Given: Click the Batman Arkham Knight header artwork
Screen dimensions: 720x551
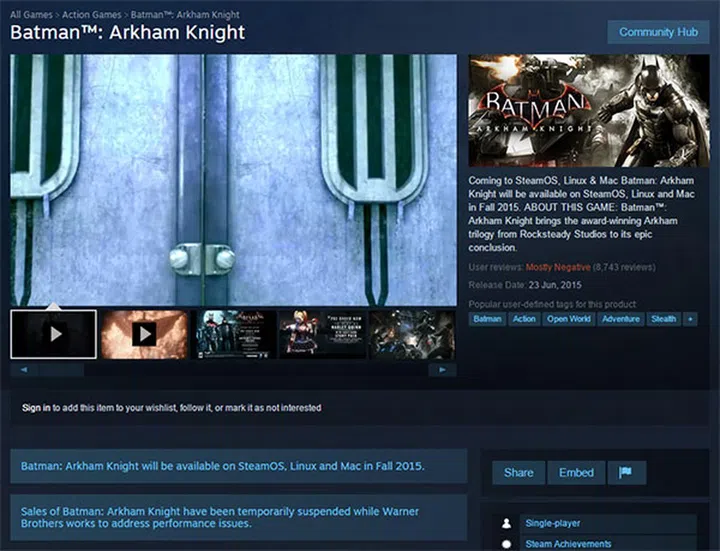Looking at the screenshot, I should pyautogui.click(x=589, y=111).
